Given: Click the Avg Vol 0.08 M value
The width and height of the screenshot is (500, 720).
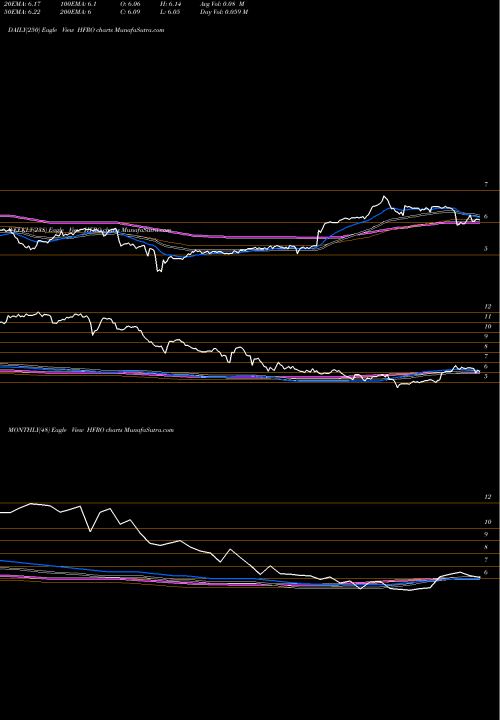Looking at the screenshot, I should pos(222,4).
